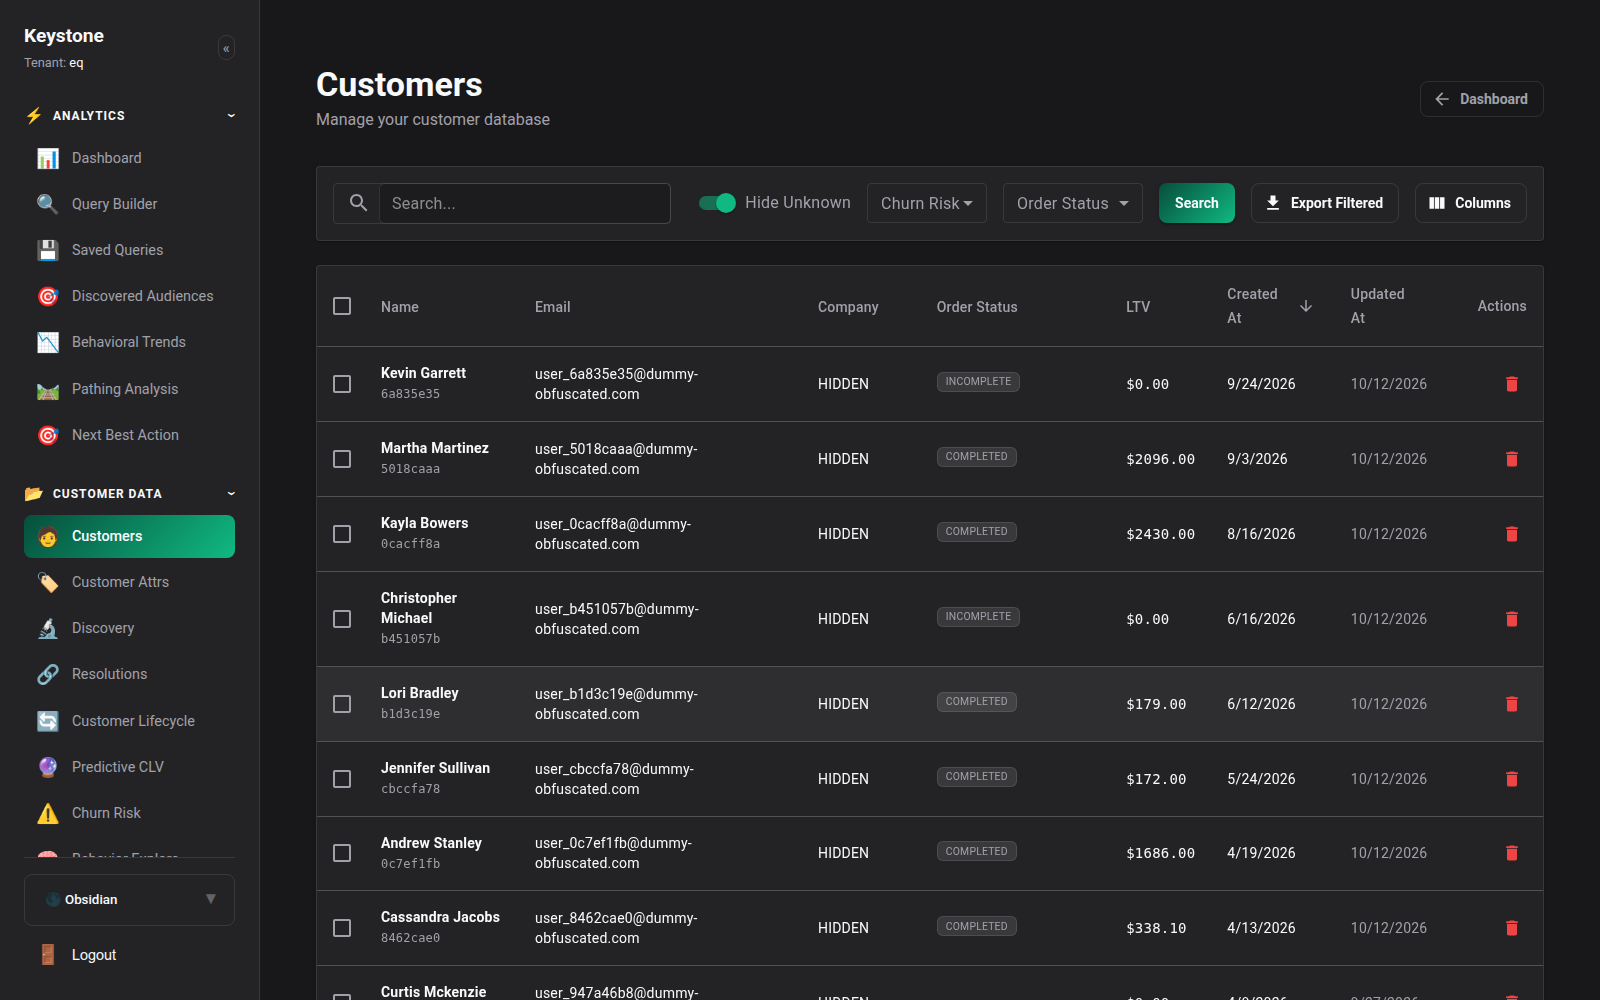This screenshot has width=1600, height=1000.
Task: Collapse the Customer Data section
Action: (x=130, y=494)
